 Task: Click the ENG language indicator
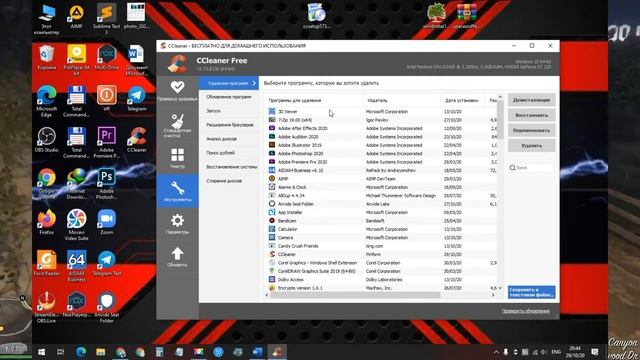click(556, 352)
